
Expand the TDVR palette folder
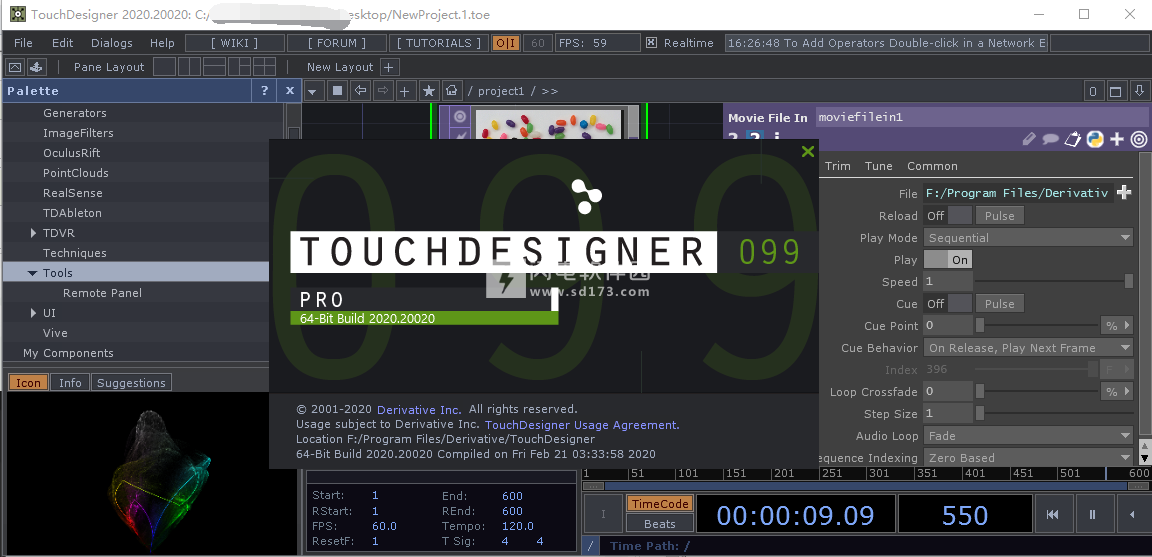coord(34,233)
